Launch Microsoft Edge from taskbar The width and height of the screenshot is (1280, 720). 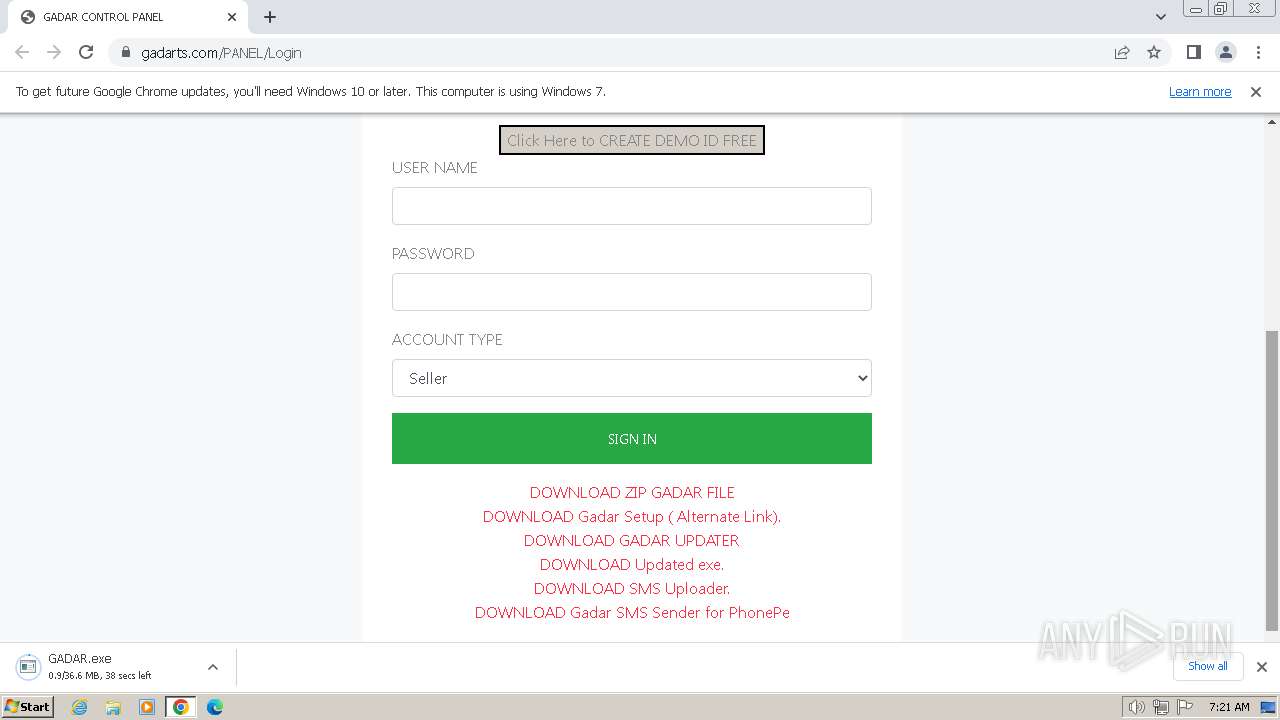tap(215, 707)
